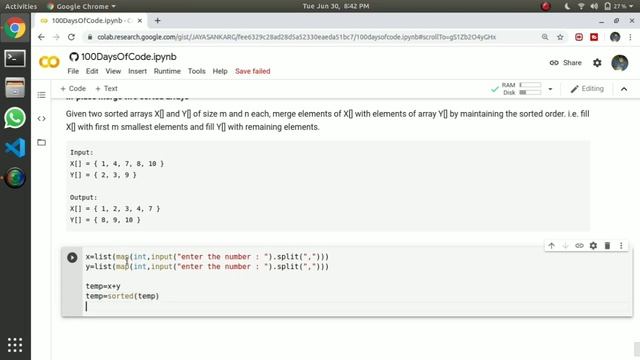Image resolution: width=640 pixels, height=360 pixels.
Task: Open cell more-options menu
Action: [621, 246]
